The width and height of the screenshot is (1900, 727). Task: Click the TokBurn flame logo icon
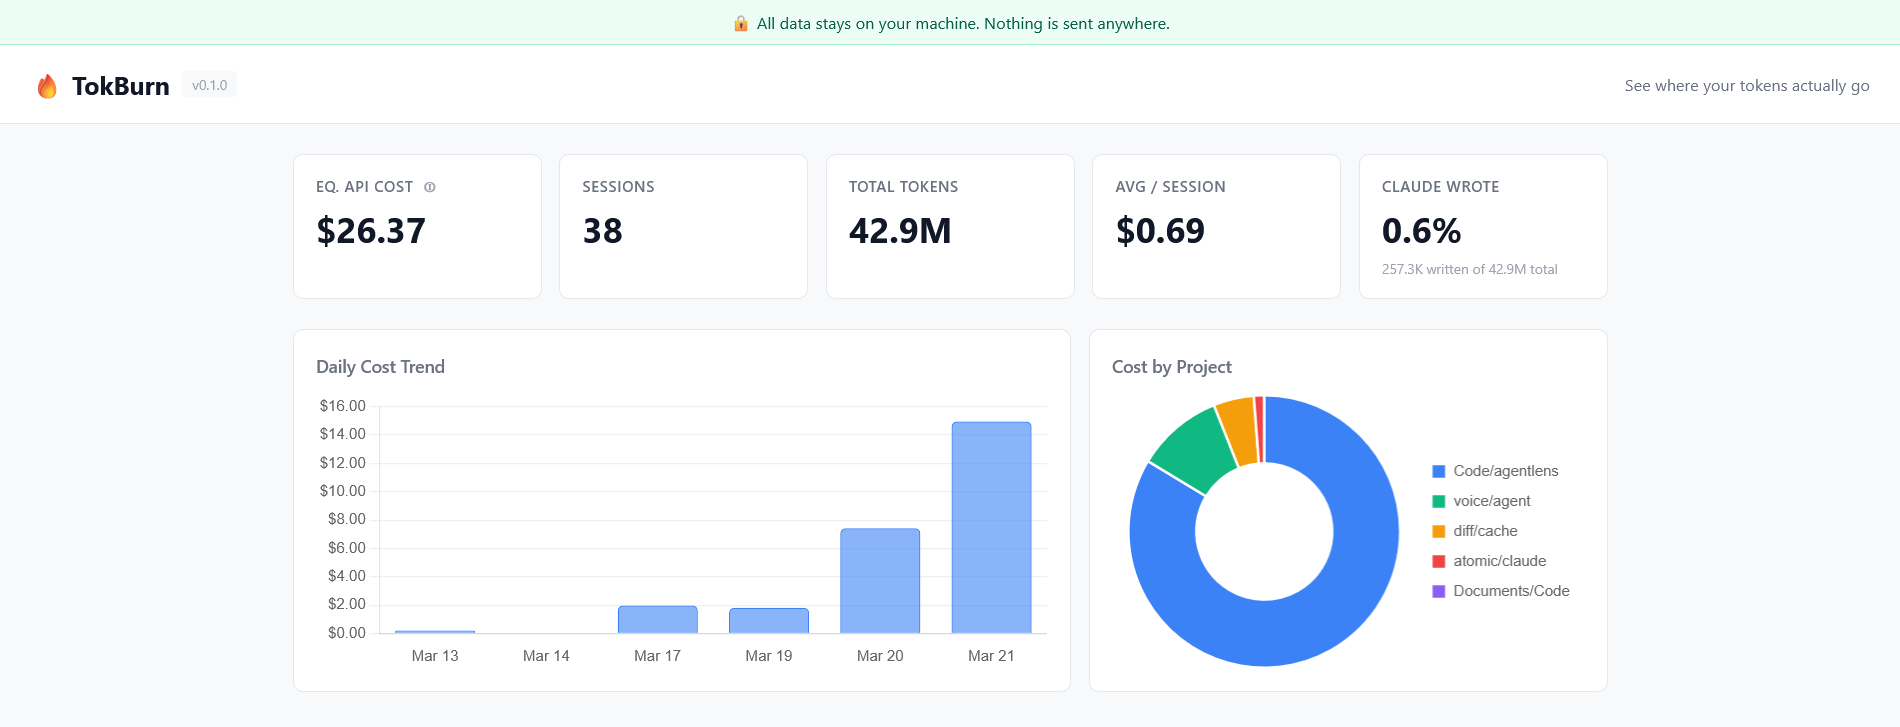click(x=47, y=86)
